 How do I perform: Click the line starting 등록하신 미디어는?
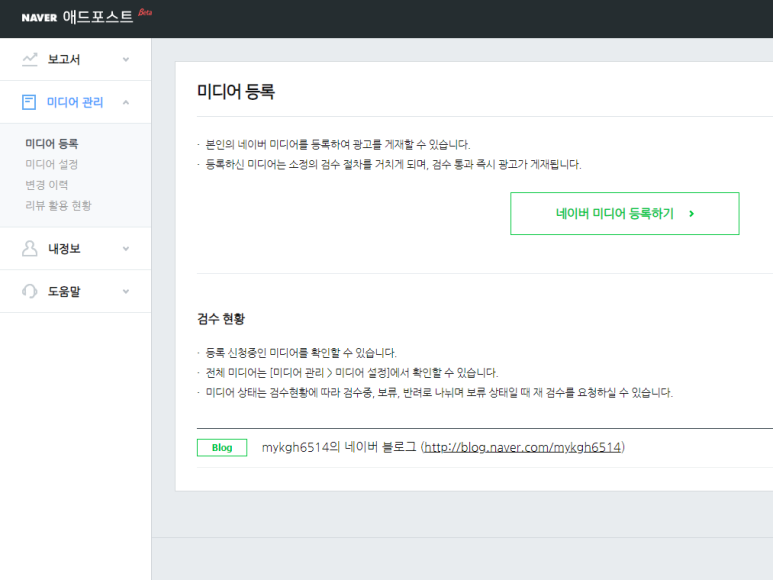(393, 164)
